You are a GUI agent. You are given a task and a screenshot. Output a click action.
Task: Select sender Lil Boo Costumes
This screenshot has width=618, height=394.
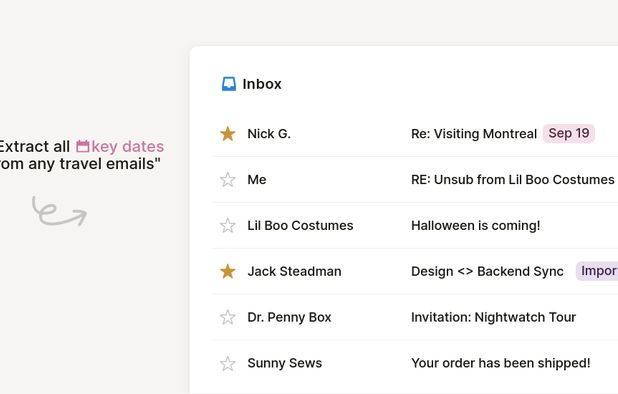300,226
